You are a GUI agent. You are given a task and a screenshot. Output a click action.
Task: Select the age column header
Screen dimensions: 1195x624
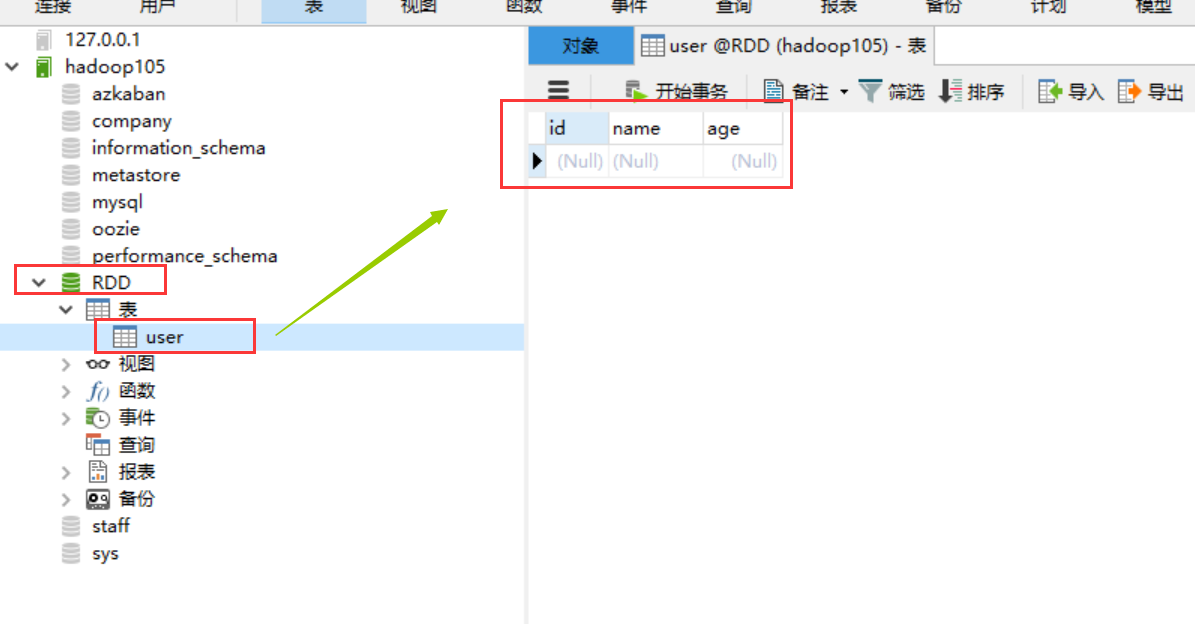click(x=743, y=128)
